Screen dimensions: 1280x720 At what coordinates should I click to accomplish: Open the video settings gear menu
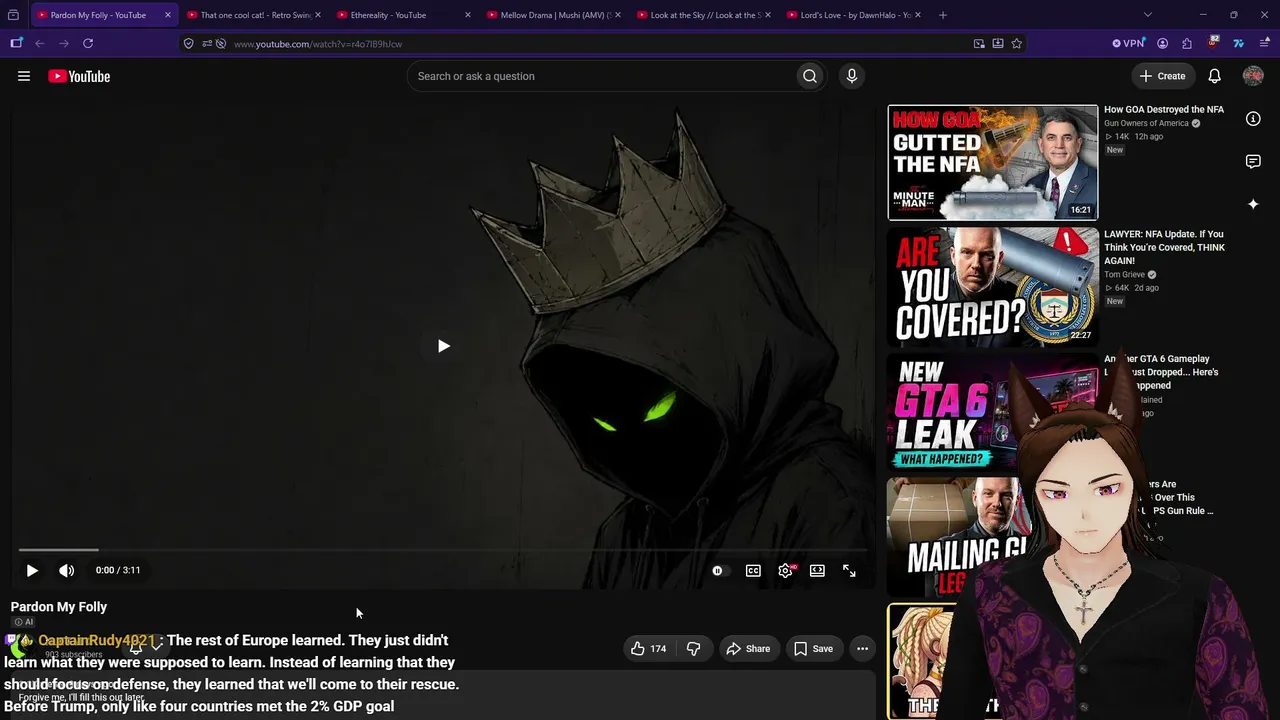point(786,570)
